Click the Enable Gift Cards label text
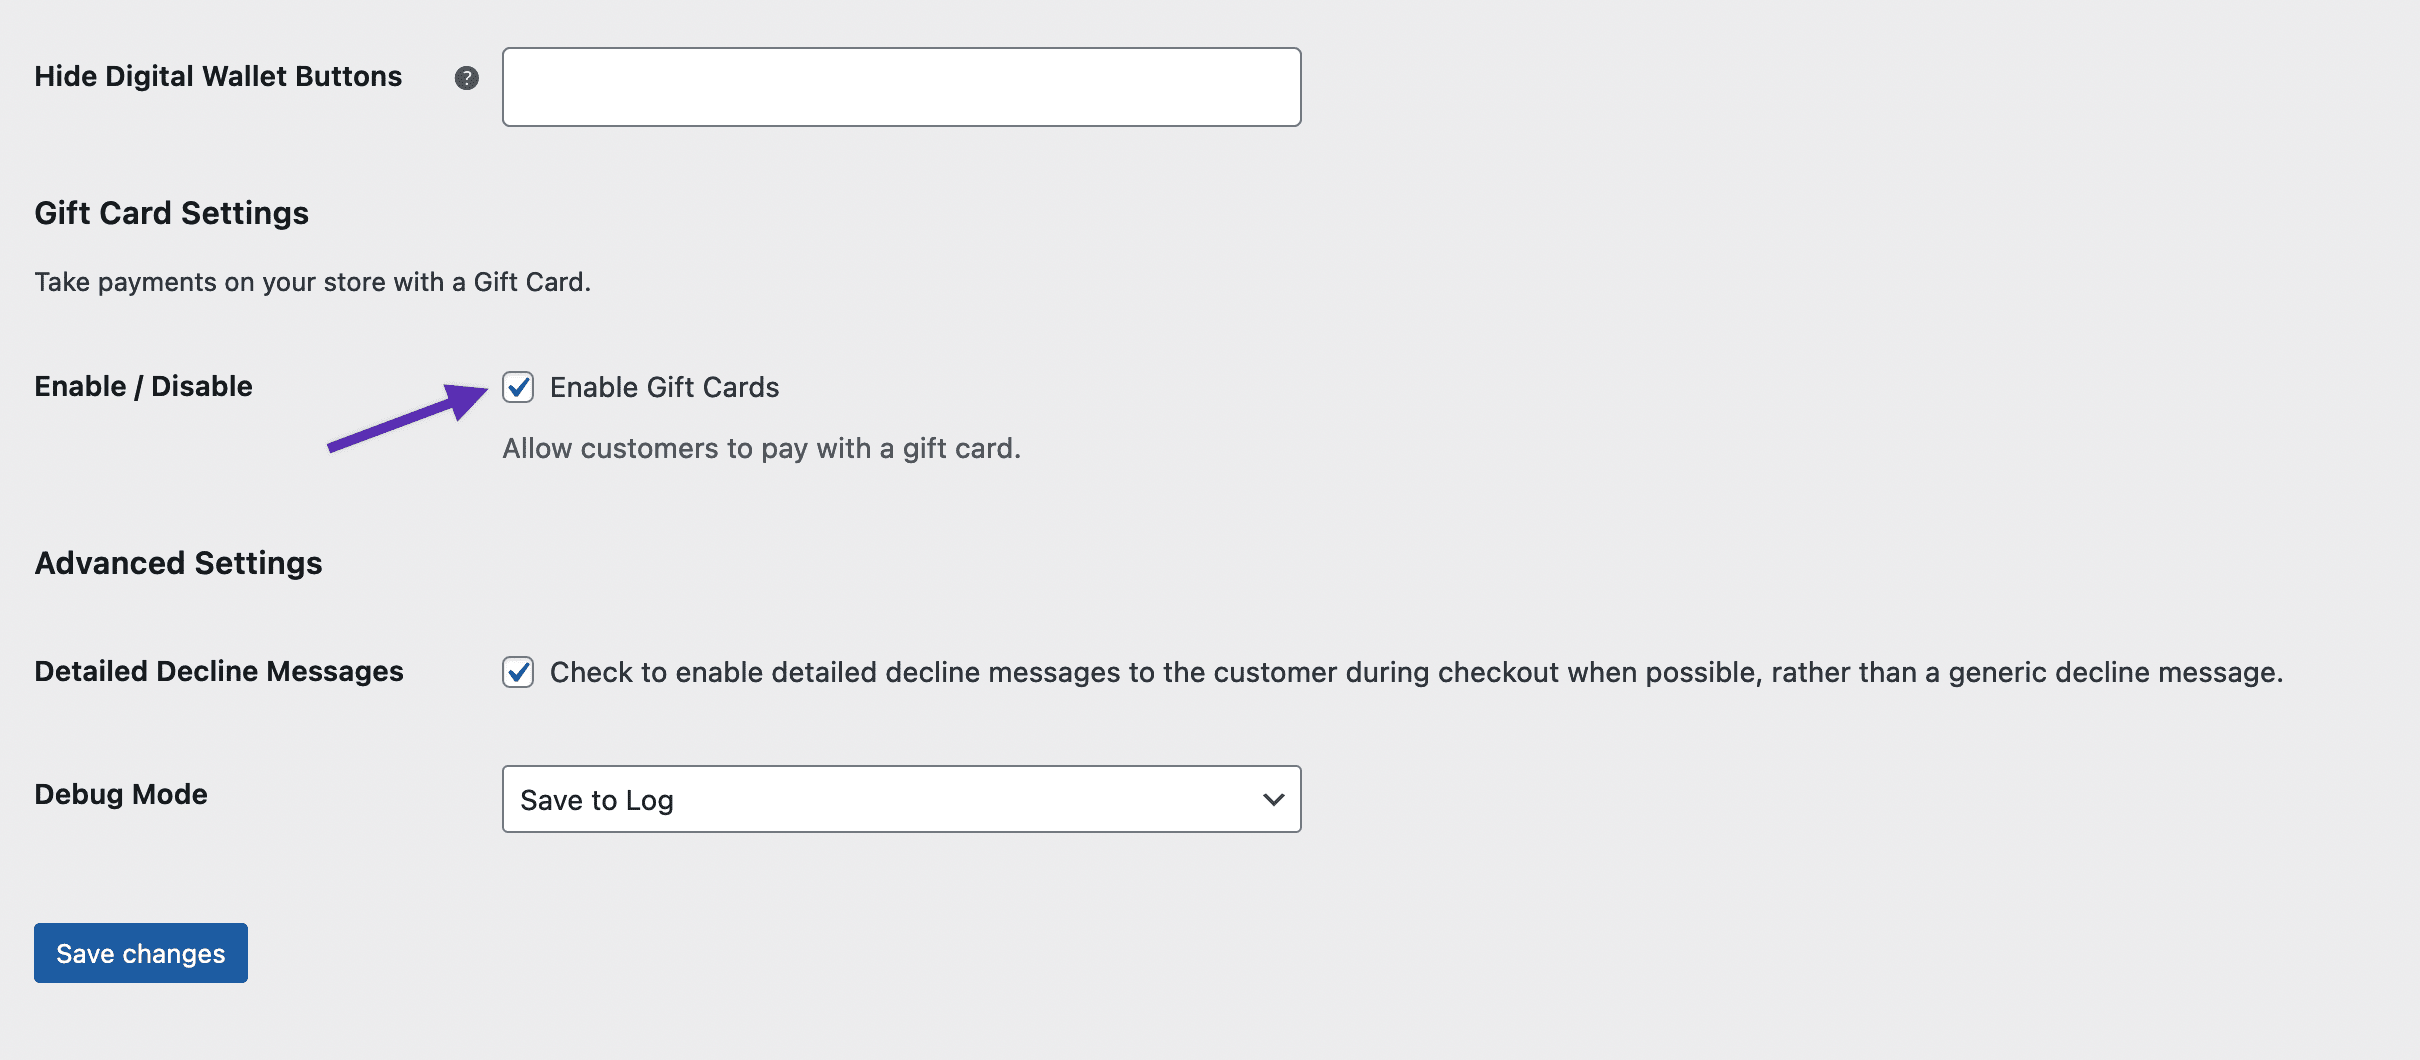Image resolution: width=2420 pixels, height=1060 pixels. point(664,387)
